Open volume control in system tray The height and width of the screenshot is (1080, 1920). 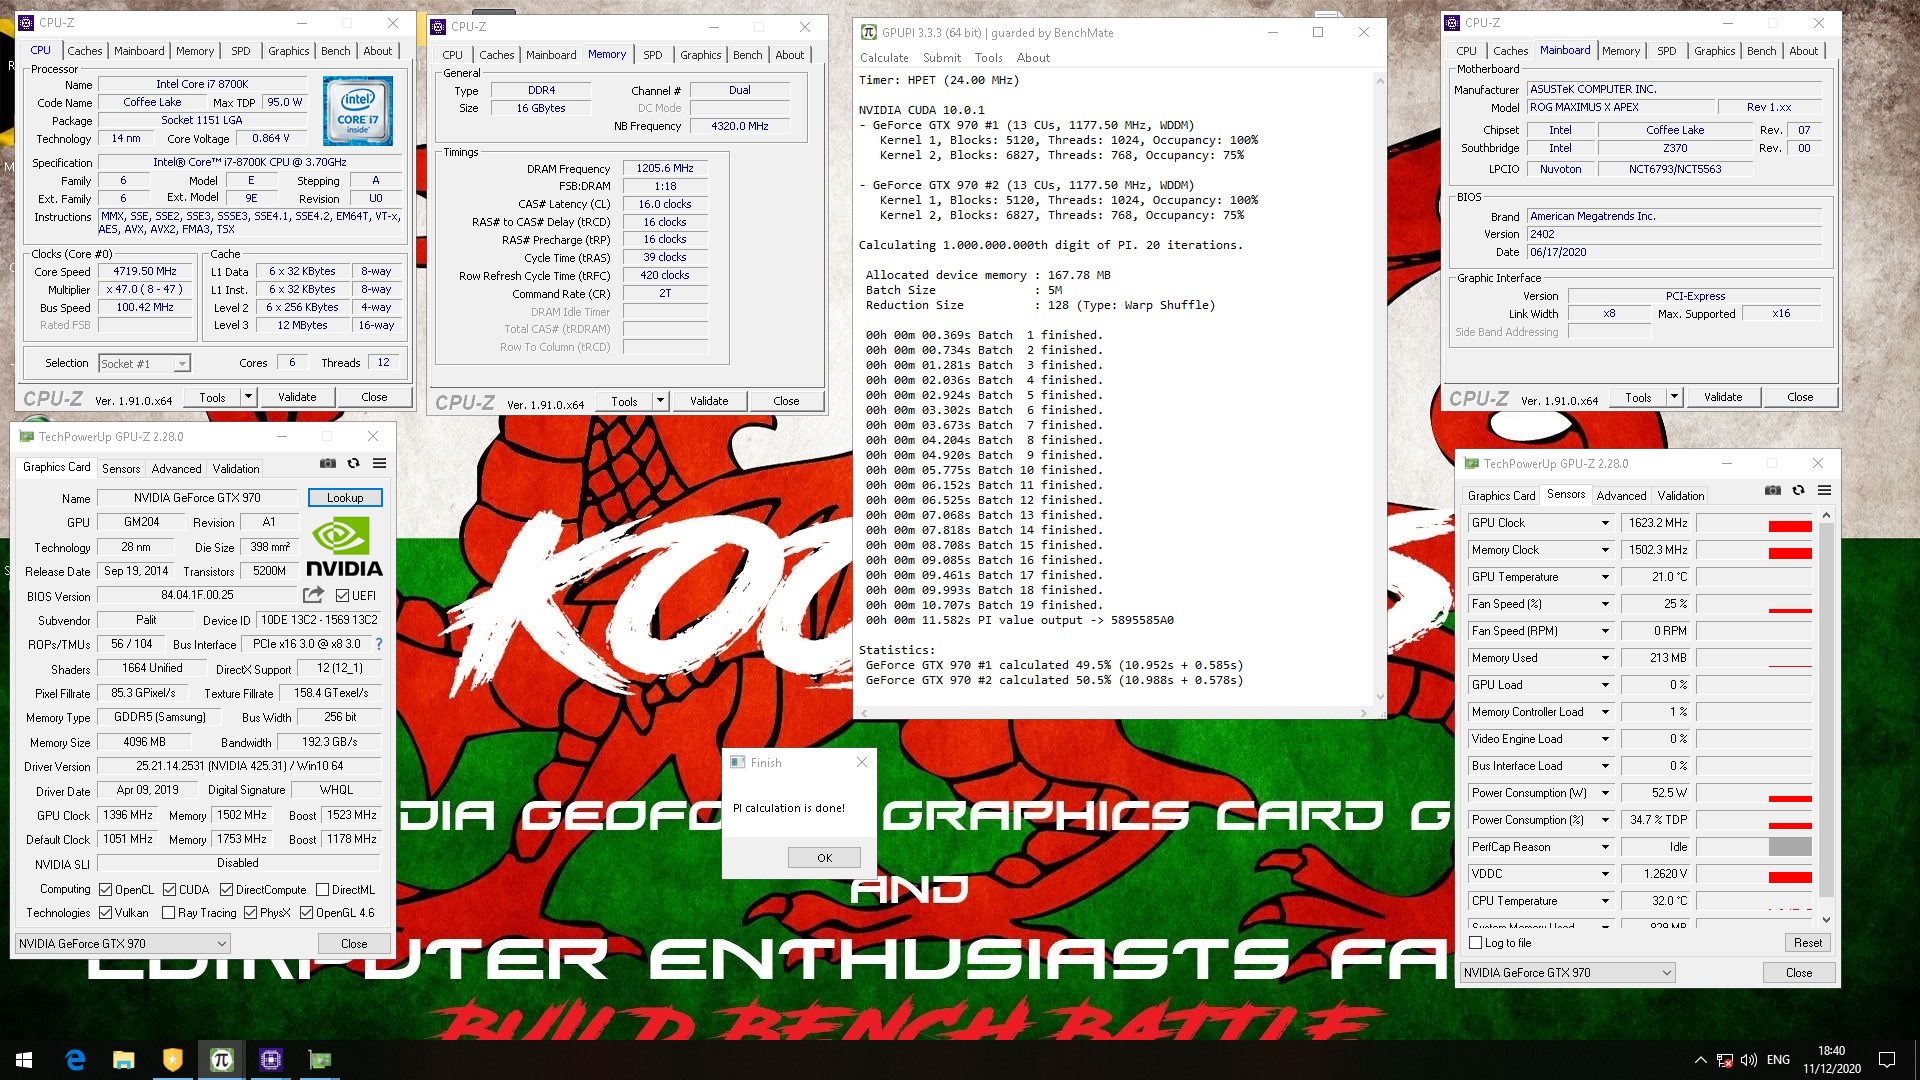pyautogui.click(x=1749, y=1060)
